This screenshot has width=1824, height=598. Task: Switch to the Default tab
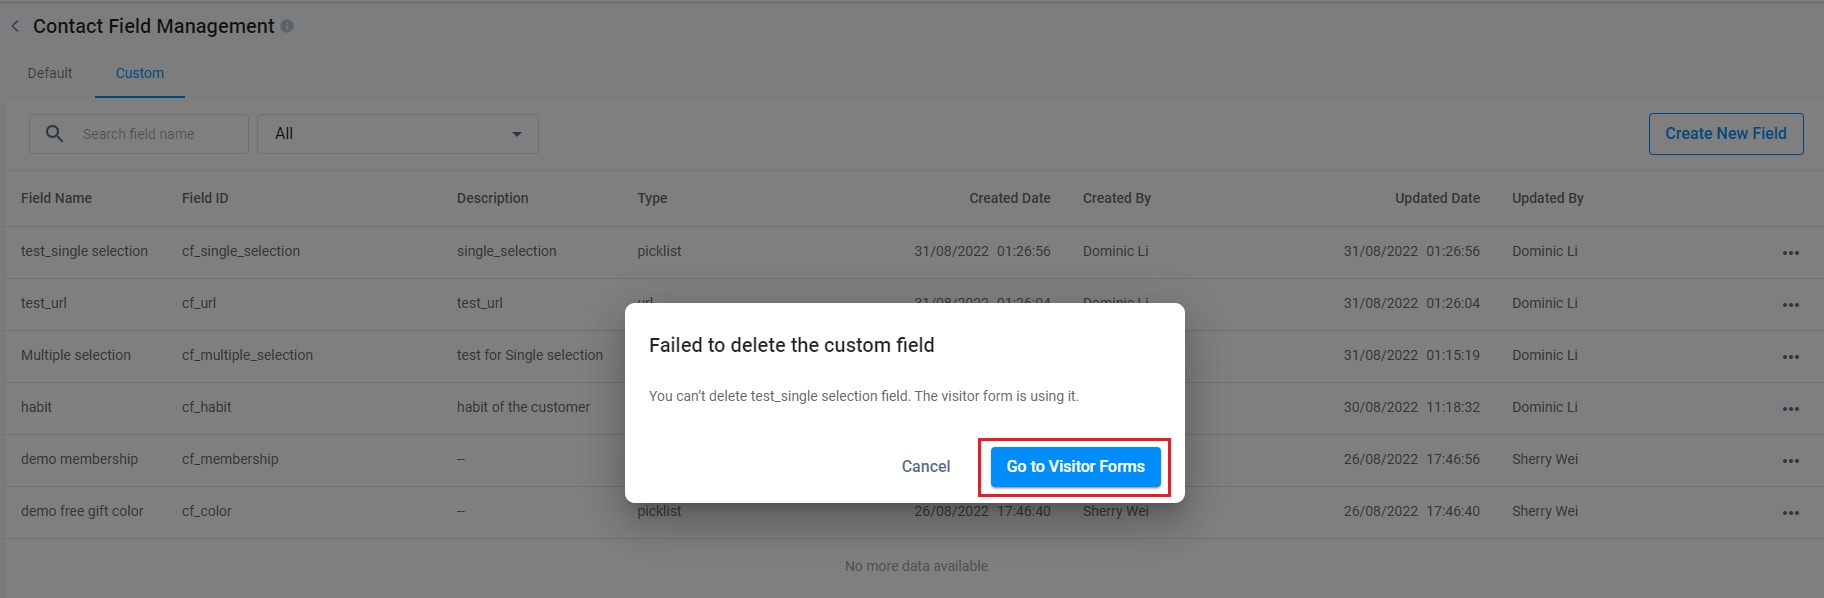[x=50, y=73]
